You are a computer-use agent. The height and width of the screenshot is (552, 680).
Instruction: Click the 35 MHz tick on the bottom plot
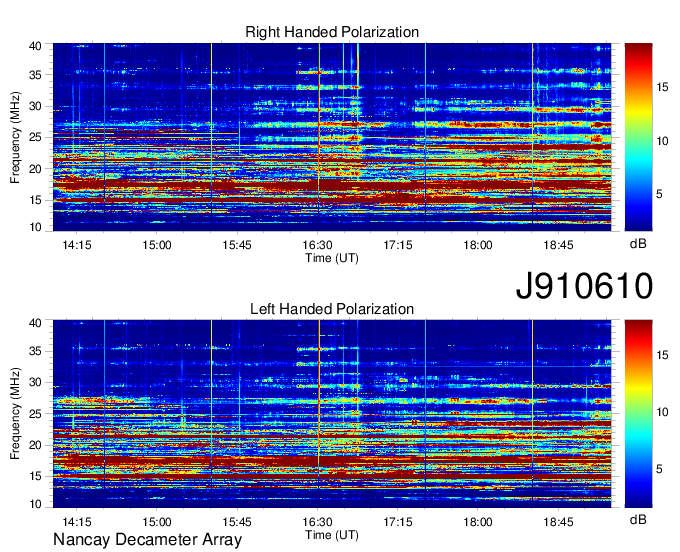[35, 351]
